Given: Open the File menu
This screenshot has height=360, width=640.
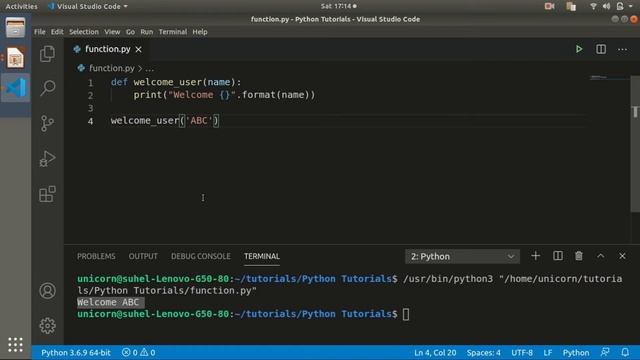Looking at the screenshot, I should [x=40, y=32].
